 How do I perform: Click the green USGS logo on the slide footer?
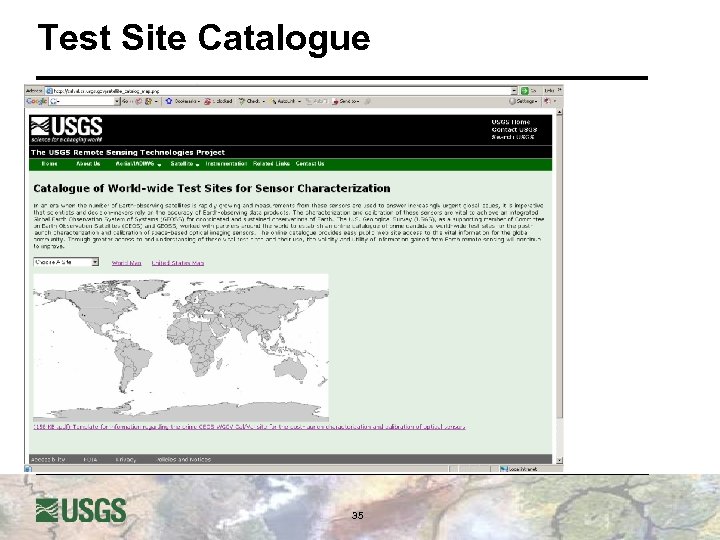point(81,510)
